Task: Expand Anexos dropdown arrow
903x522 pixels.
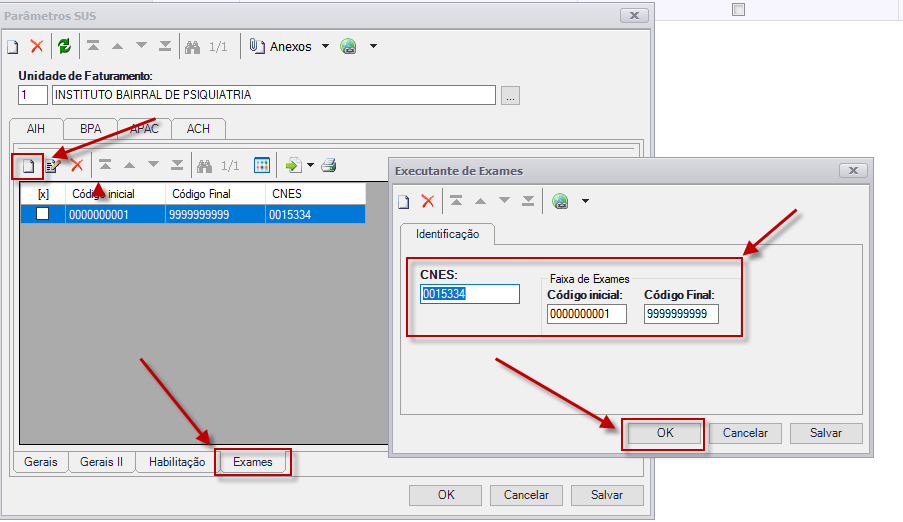Action: (325, 46)
